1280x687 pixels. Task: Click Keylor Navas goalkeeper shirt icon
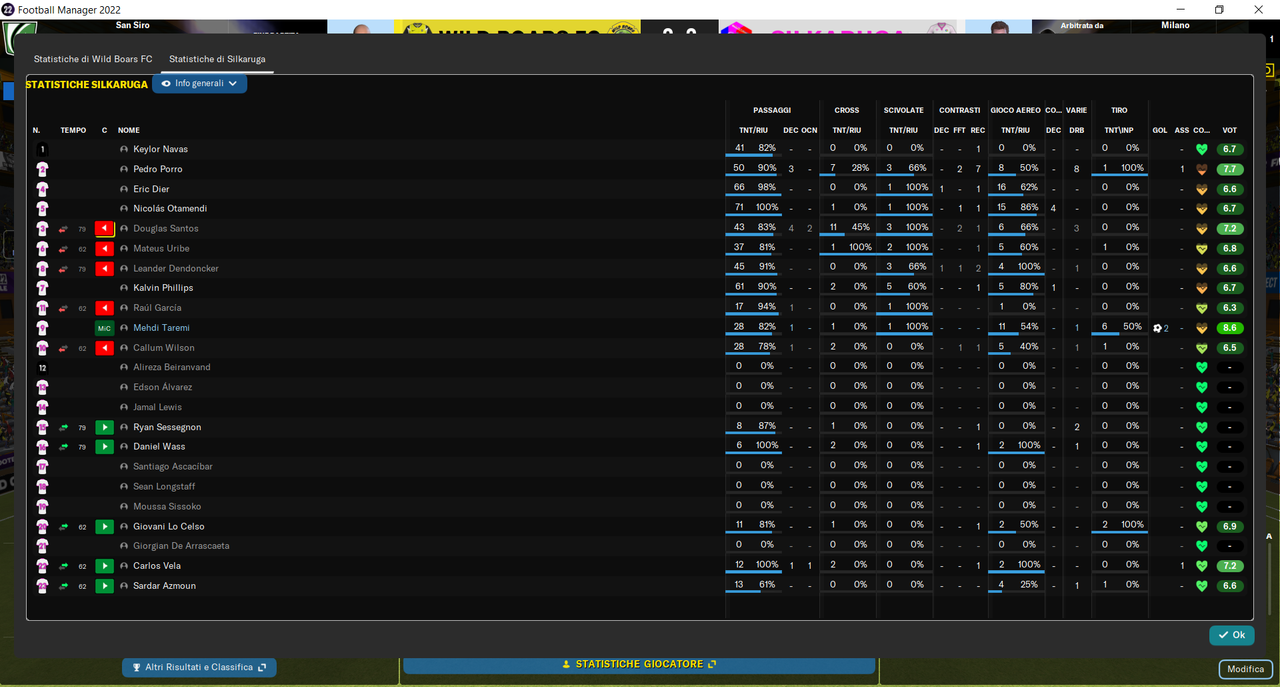coord(42,149)
